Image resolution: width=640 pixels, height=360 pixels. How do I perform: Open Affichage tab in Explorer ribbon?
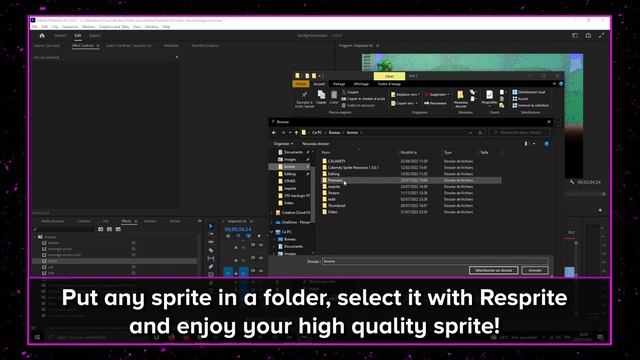361,84
